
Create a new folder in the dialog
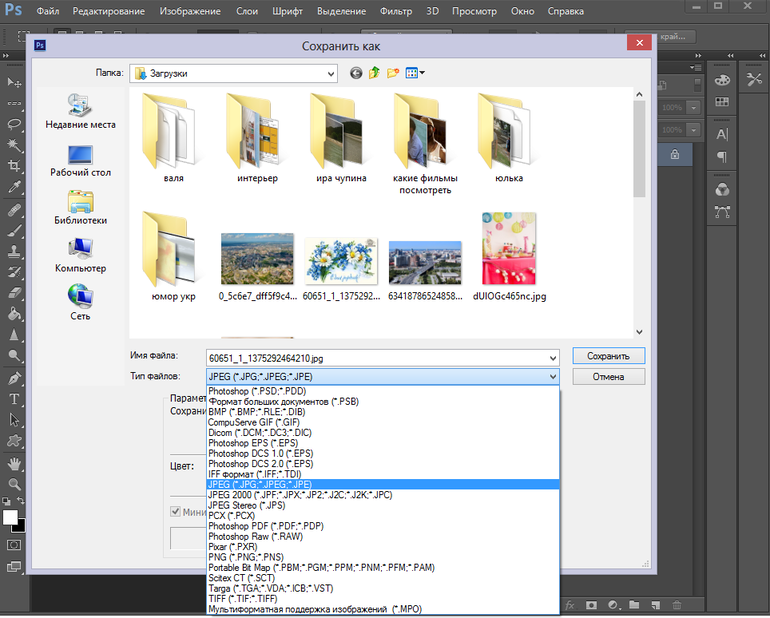[x=394, y=73]
